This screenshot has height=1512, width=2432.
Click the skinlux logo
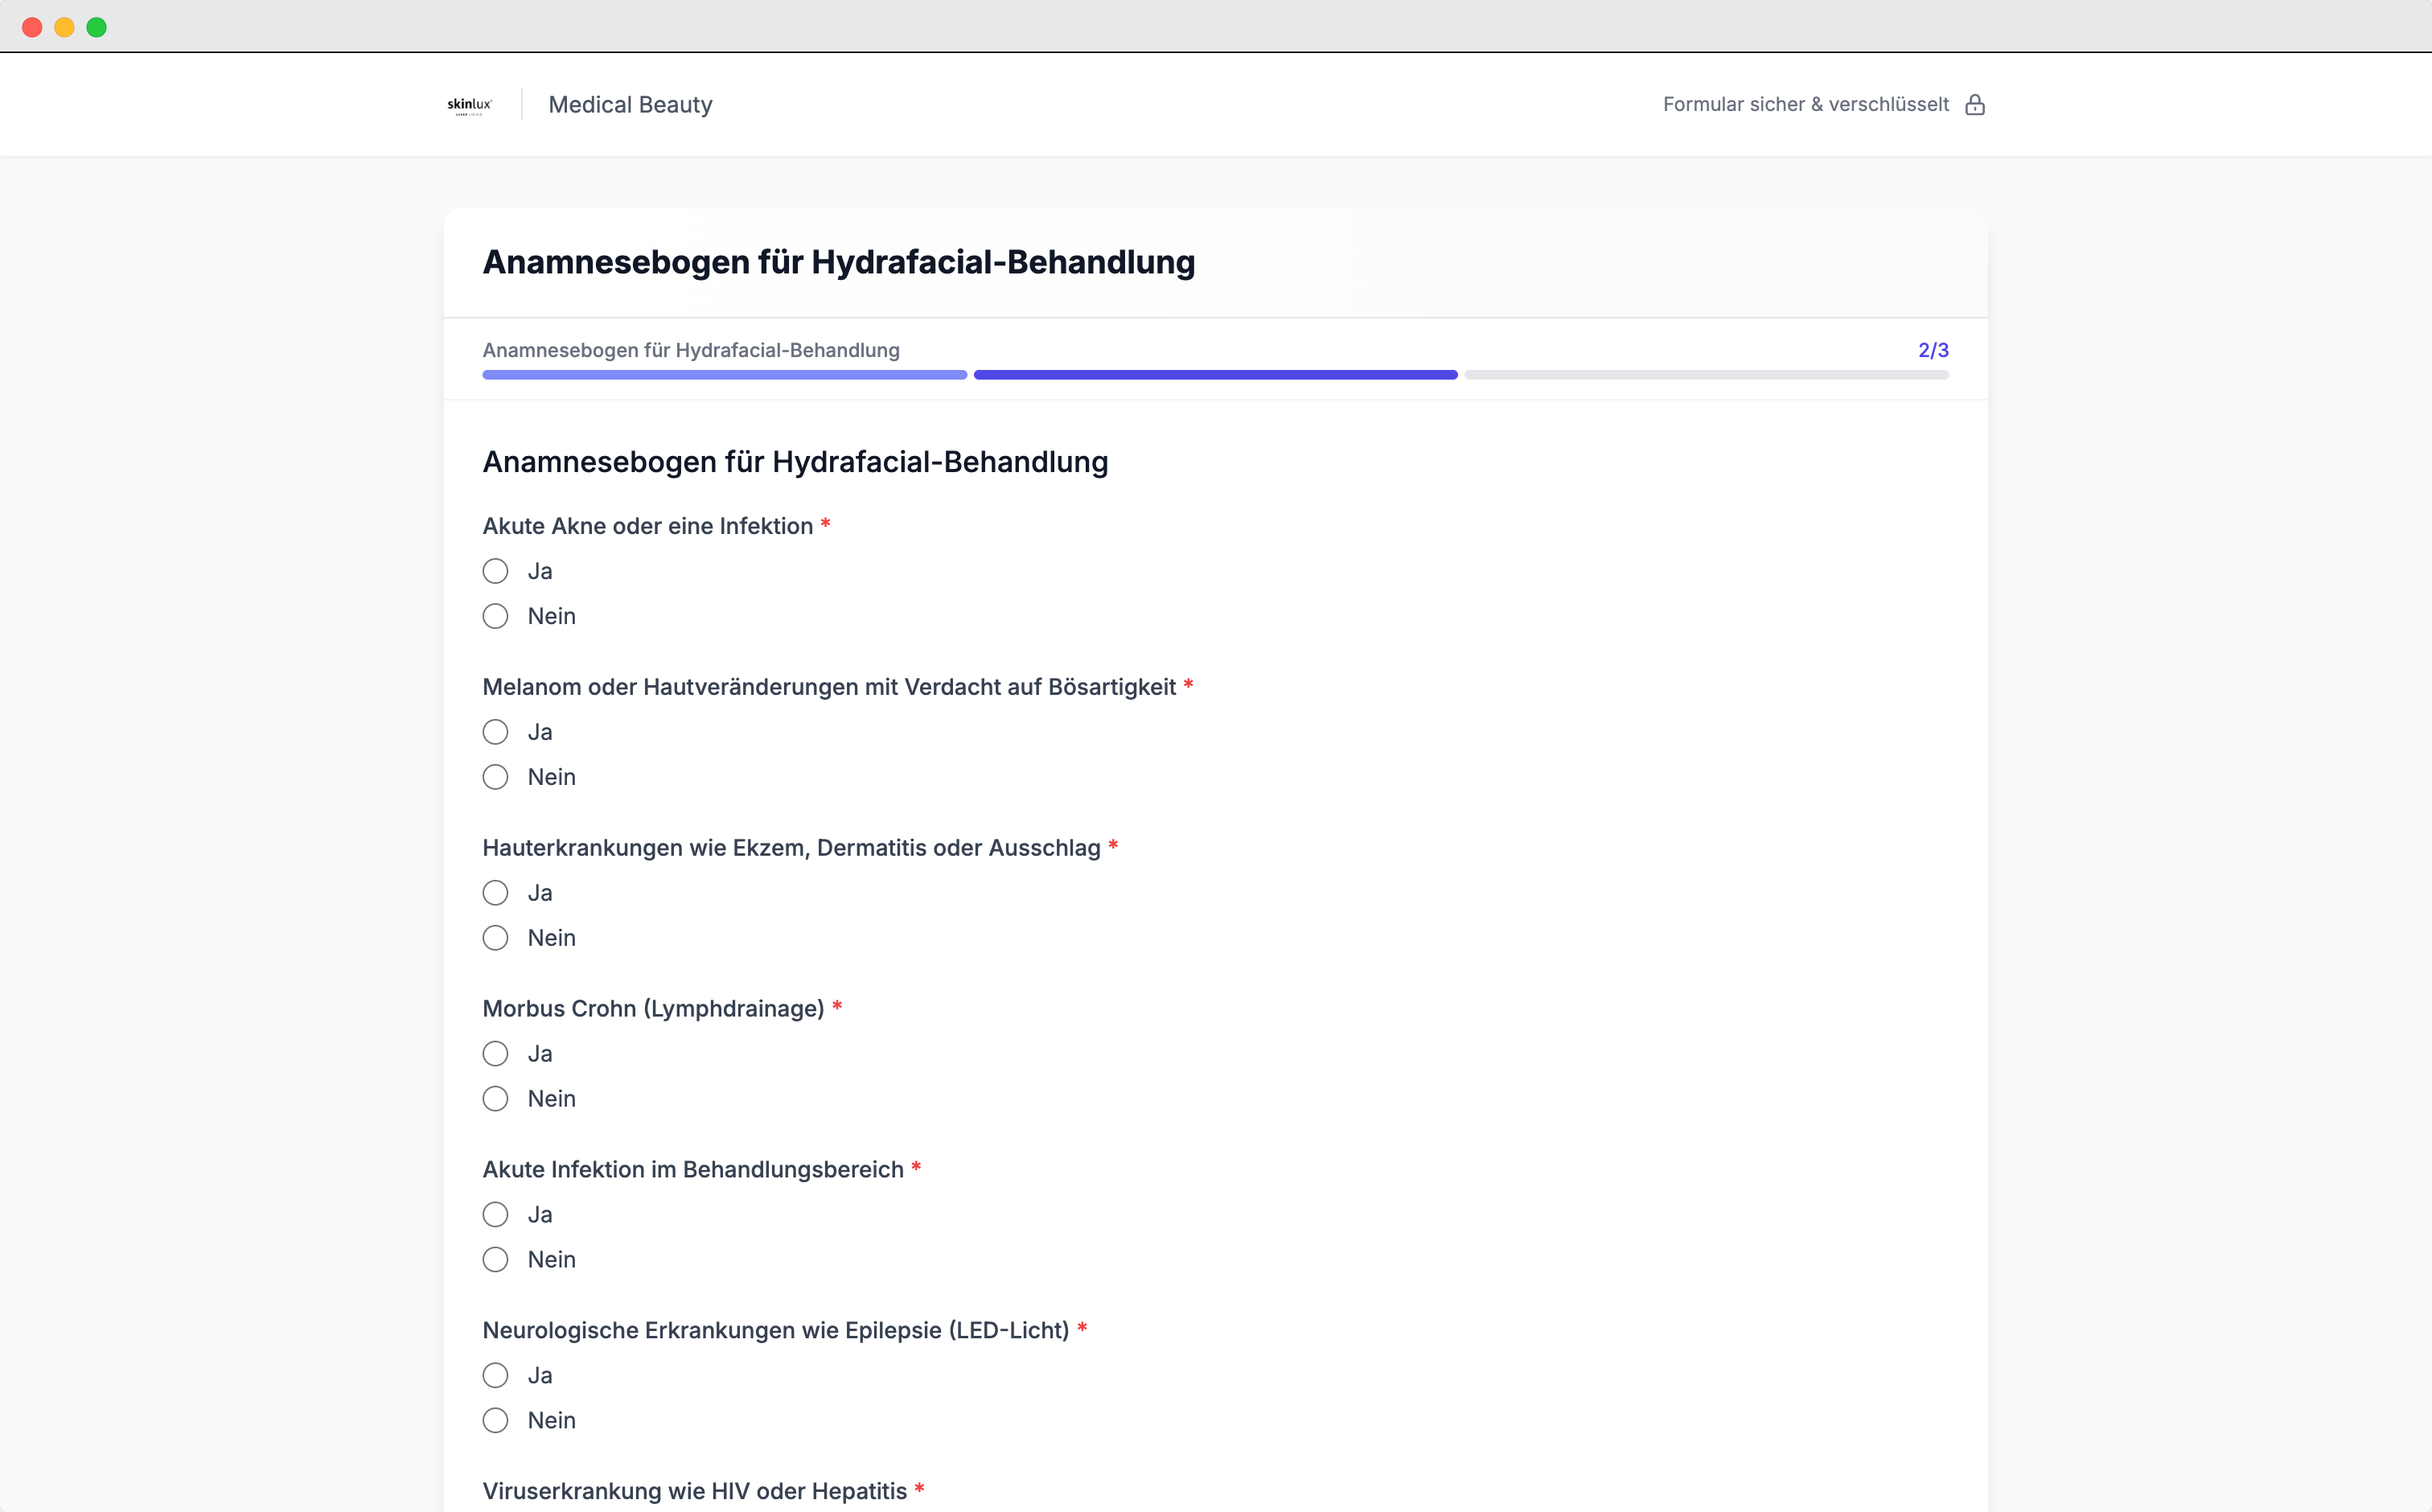coord(469,105)
